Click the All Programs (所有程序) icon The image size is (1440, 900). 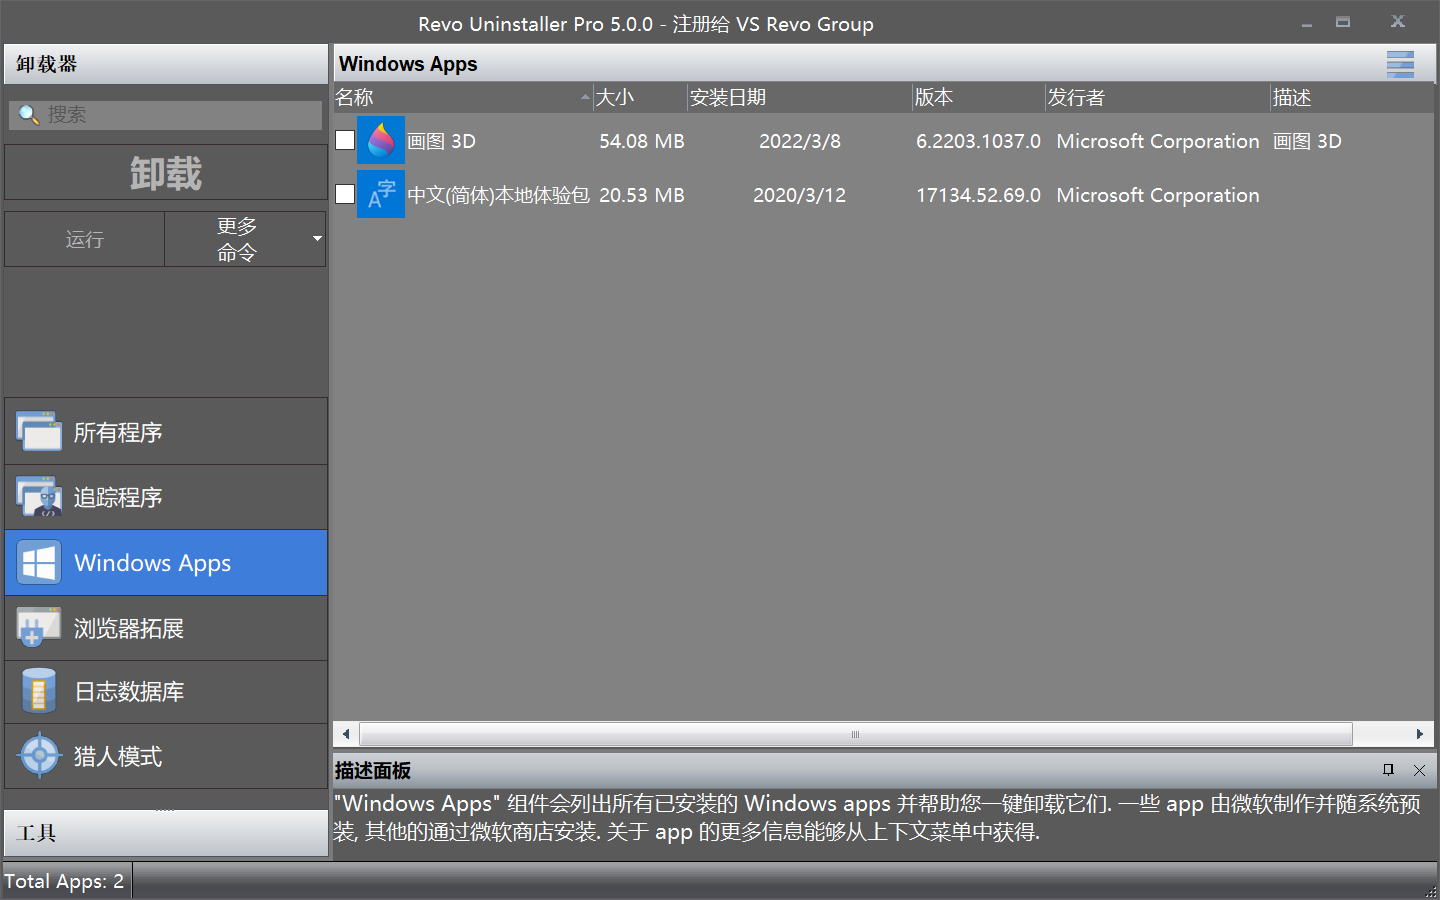click(x=39, y=432)
